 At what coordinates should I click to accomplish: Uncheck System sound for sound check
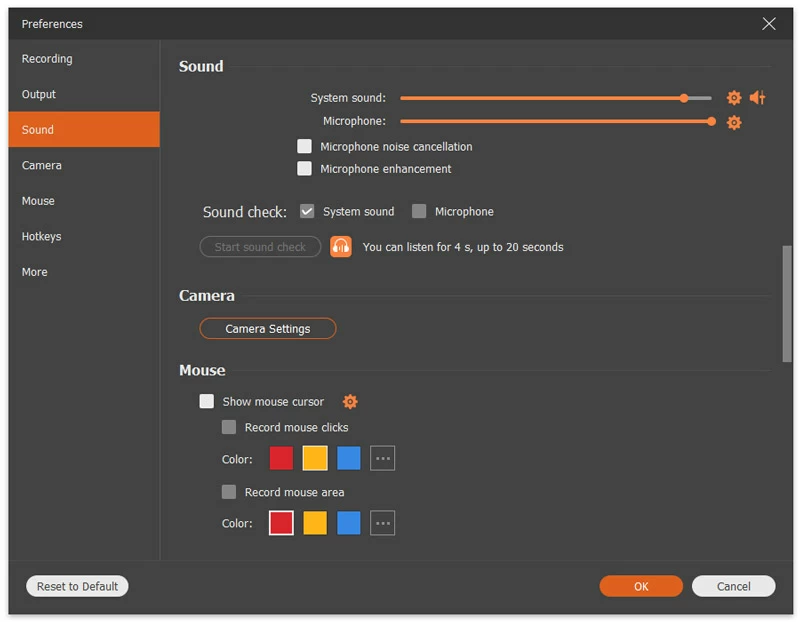pyautogui.click(x=306, y=211)
